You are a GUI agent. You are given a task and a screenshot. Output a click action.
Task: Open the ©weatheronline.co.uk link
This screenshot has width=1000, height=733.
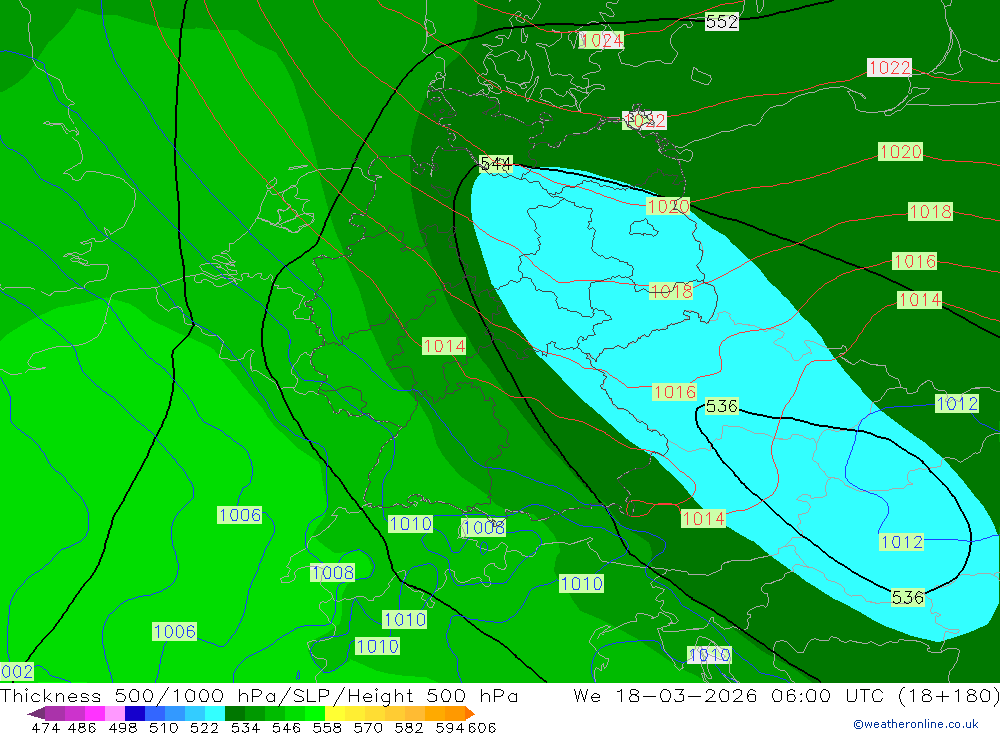point(915,724)
